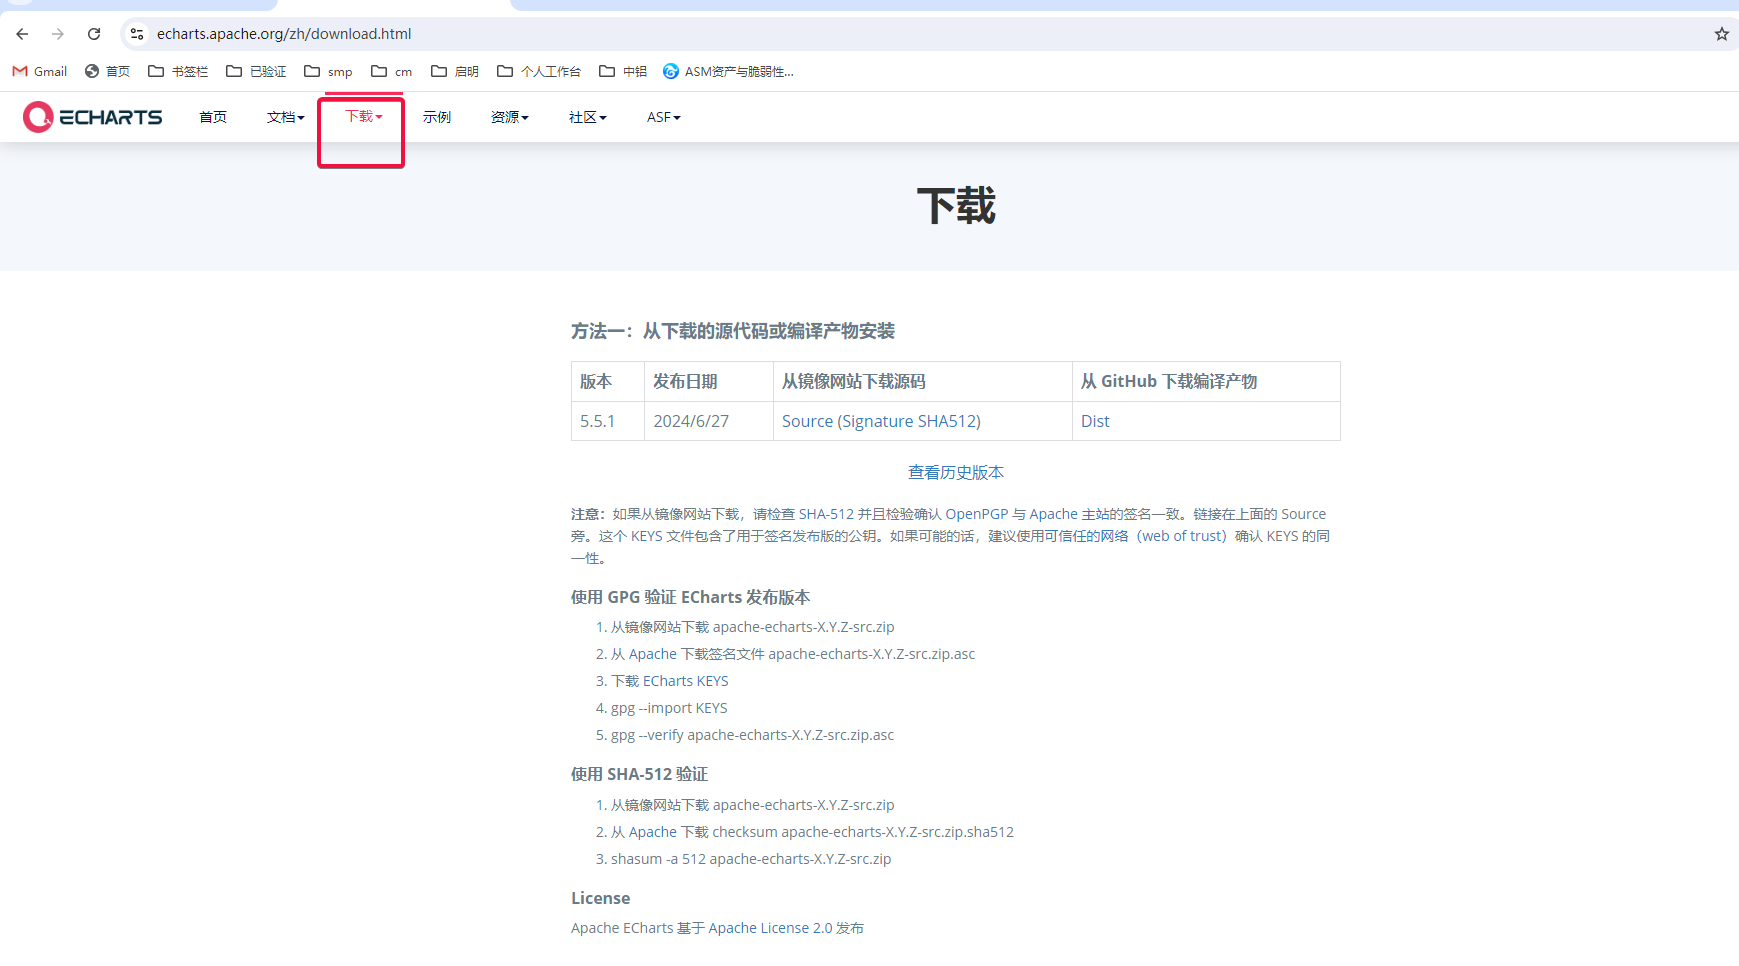1739x966 pixels.
Task: Click the Source download link
Action: click(807, 421)
